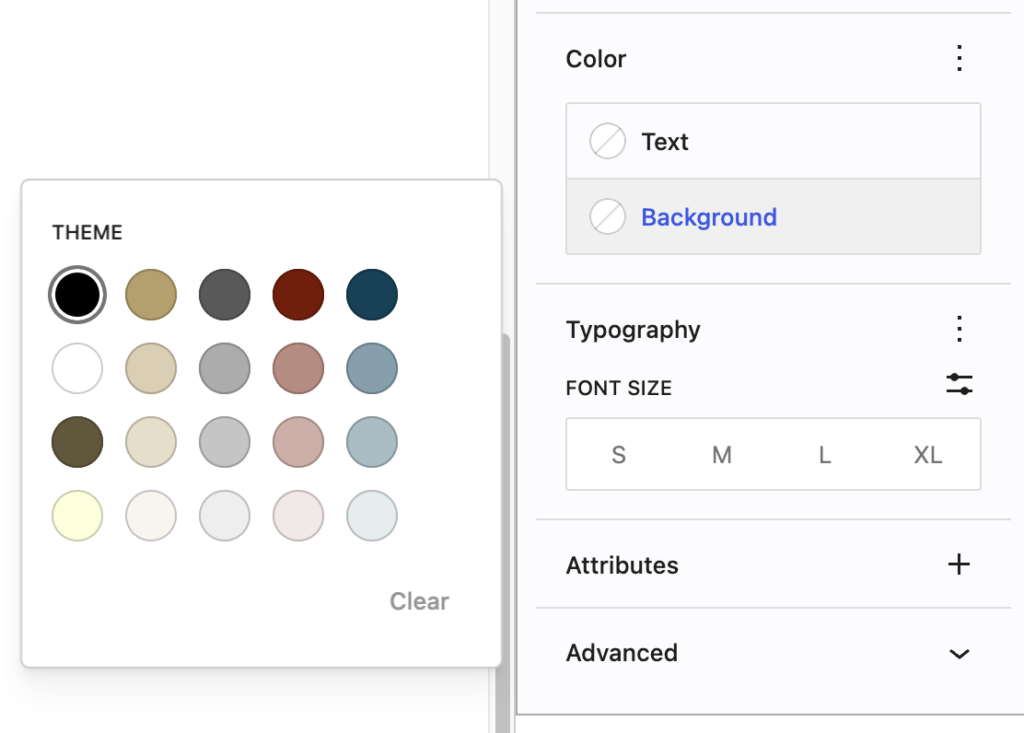Pick the tan gold swatch in top row
Viewport: 1024px width, 733px height.
pyautogui.click(x=151, y=295)
